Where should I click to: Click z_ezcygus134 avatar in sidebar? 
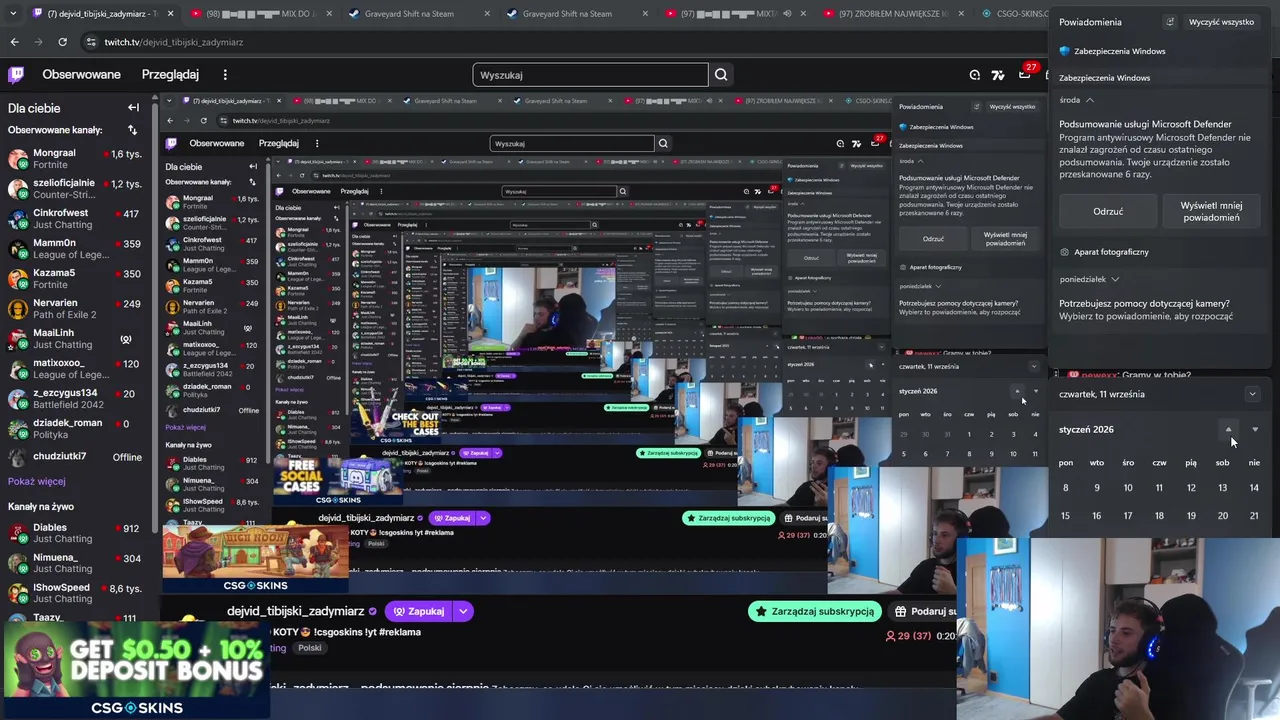coord(18,399)
